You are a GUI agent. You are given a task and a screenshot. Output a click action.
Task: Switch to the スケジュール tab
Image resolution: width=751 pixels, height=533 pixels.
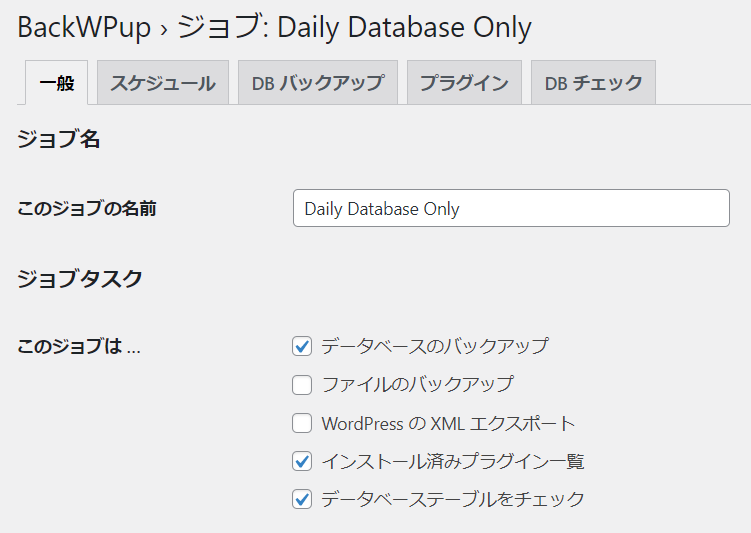(163, 82)
